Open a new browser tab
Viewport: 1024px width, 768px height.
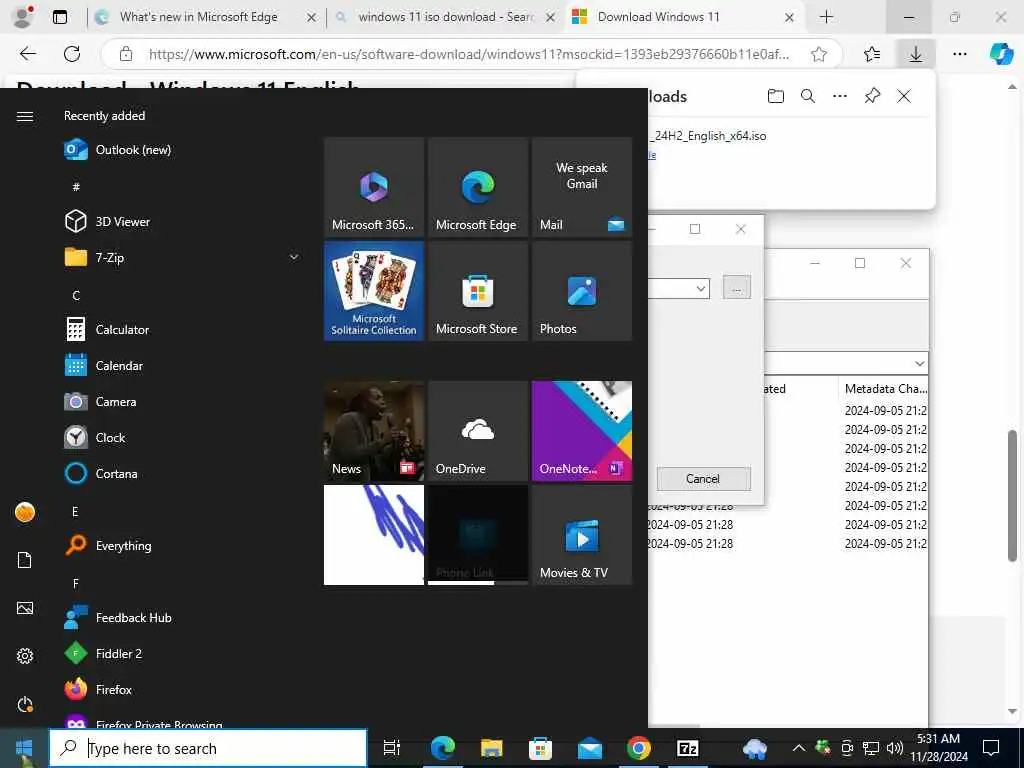[826, 17]
